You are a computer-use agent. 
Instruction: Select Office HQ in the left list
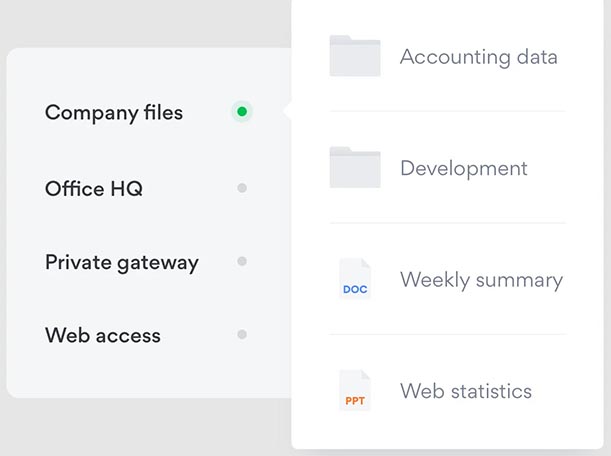click(94, 188)
